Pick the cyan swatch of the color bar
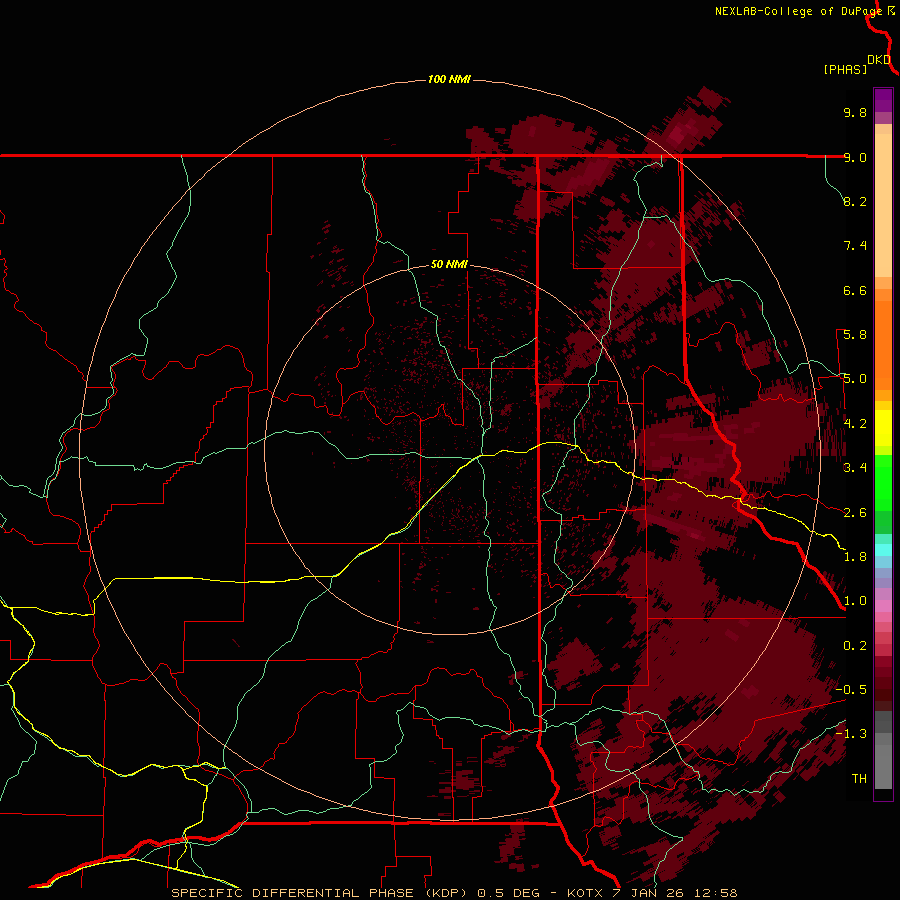900x900 pixels. click(x=883, y=550)
